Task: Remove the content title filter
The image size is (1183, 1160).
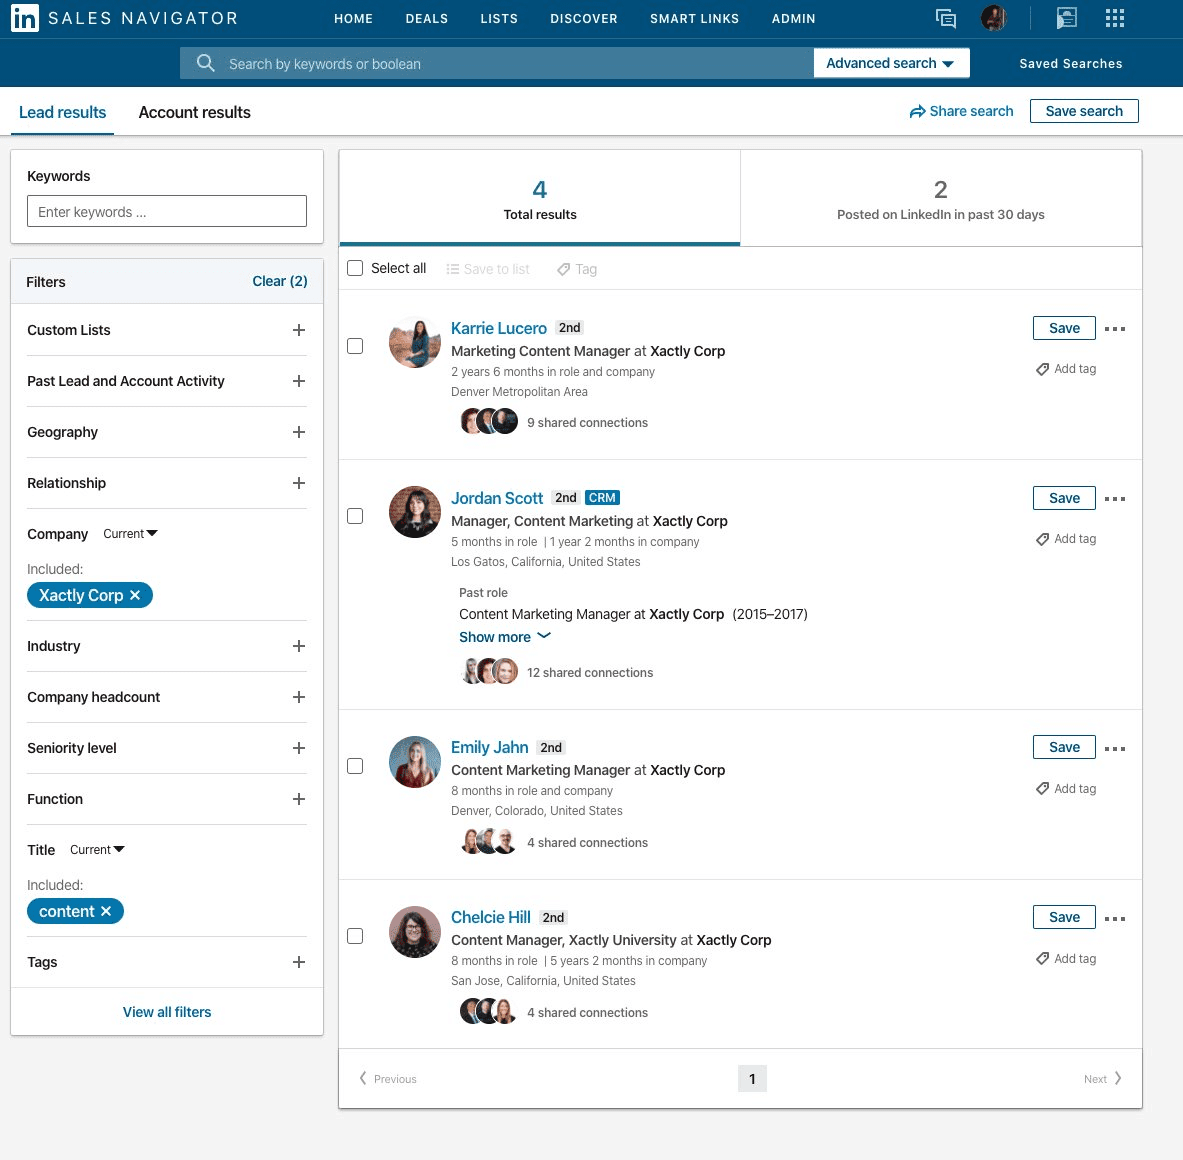Action: click(106, 911)
